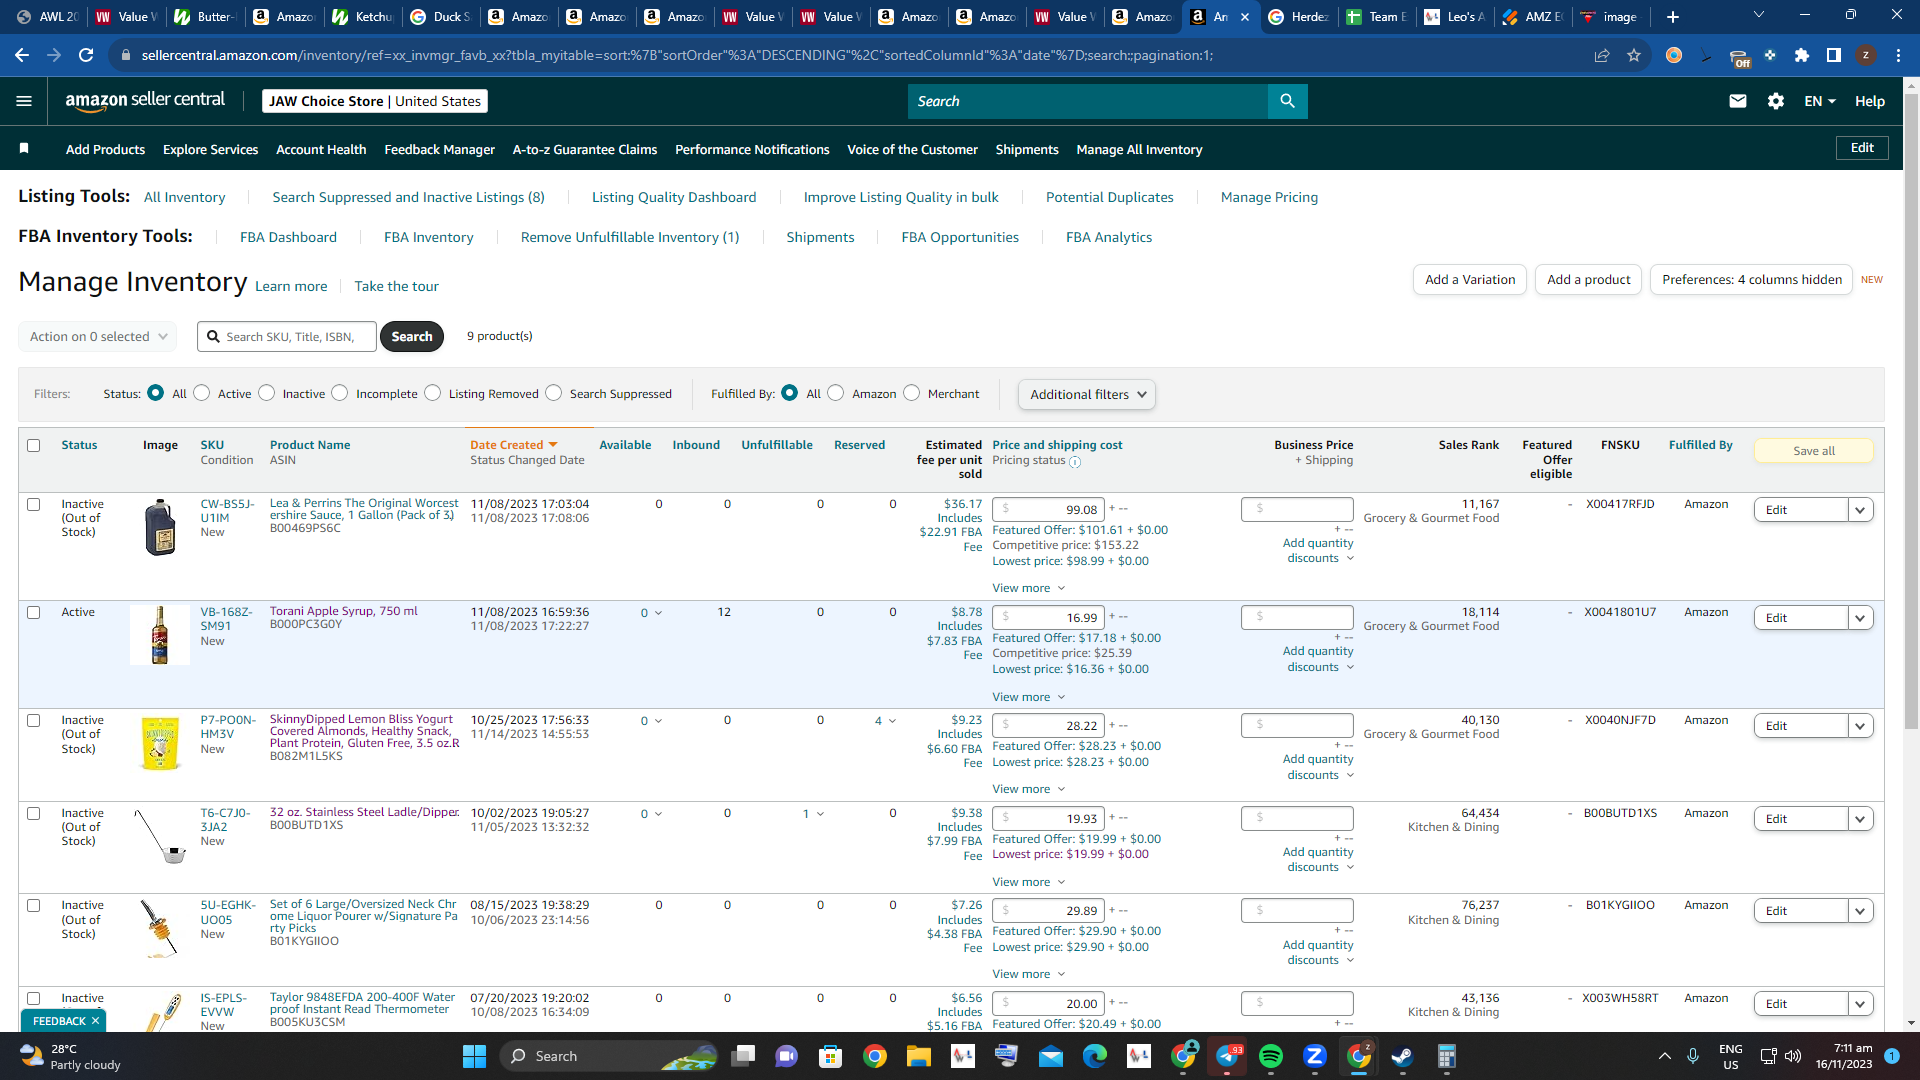Select the Active status radio button
1920x1080 pixels.
(x=202, y=393)
